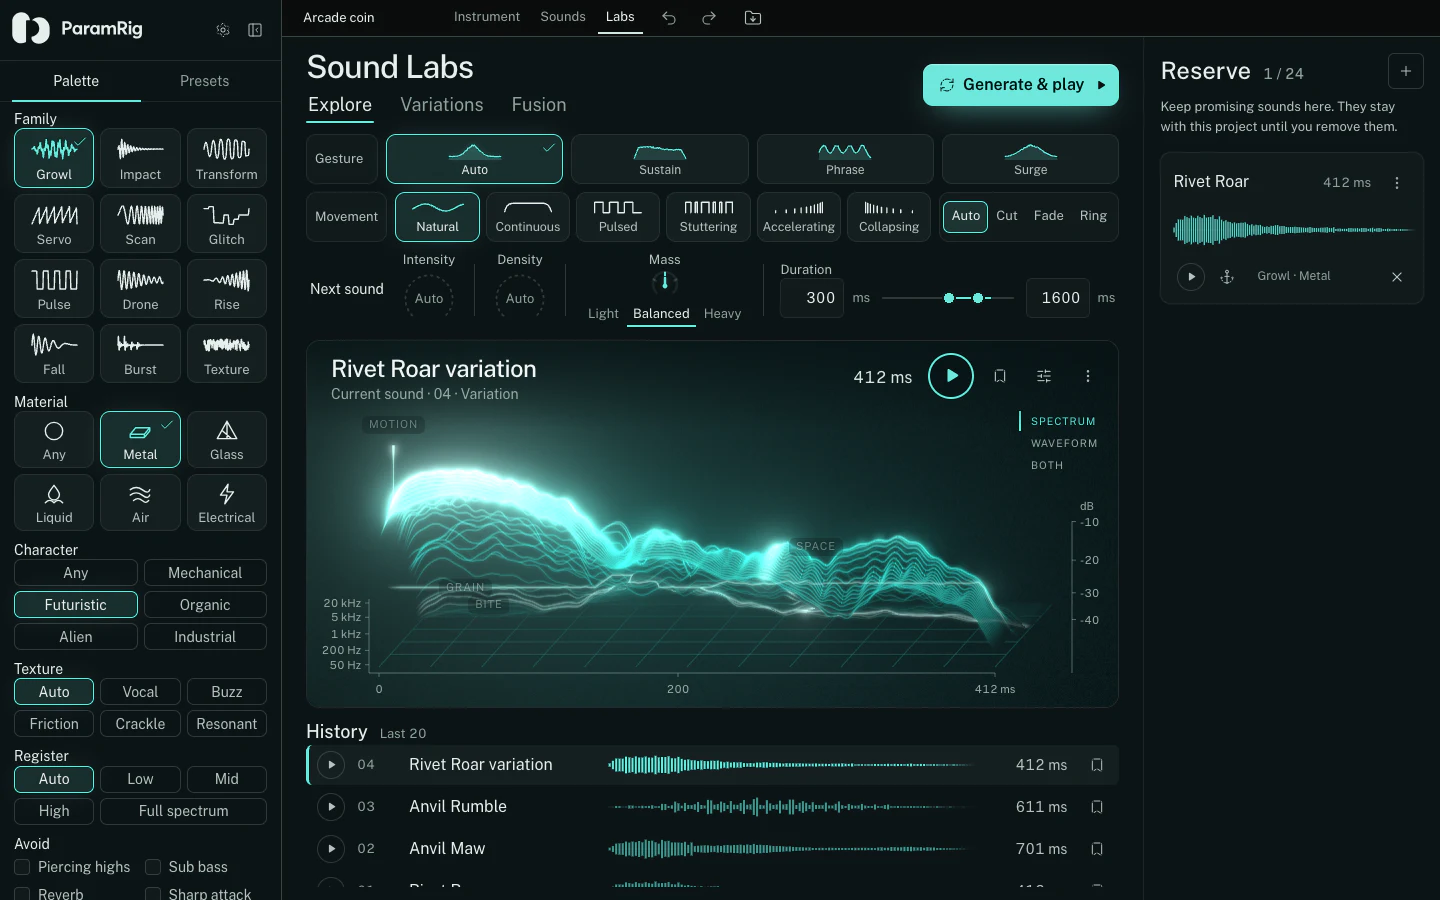Play Anvil Maw in History

pos(331,849)
